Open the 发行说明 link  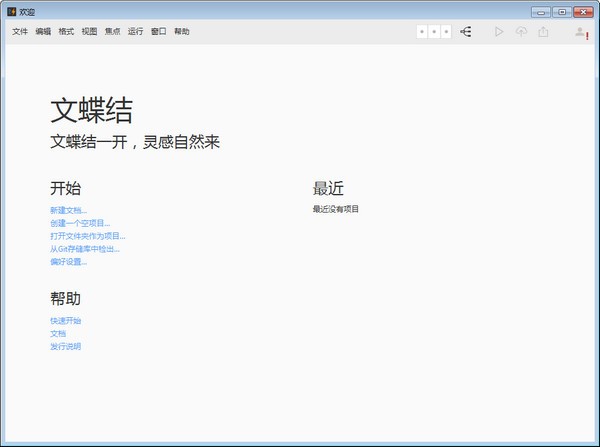point(65,346)
